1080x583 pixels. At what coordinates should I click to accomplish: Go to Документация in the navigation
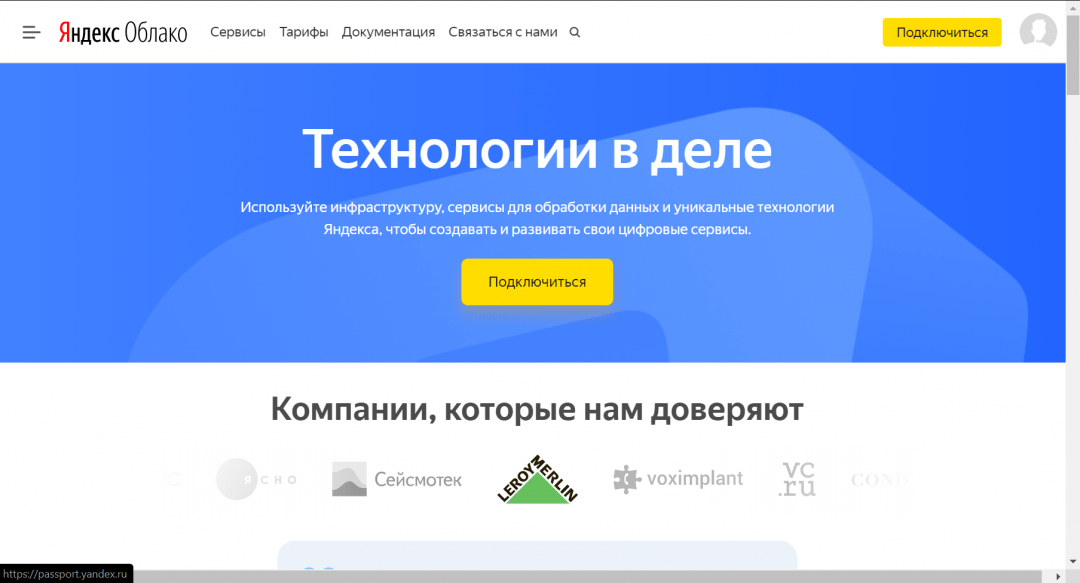click(x=388, y=32)
